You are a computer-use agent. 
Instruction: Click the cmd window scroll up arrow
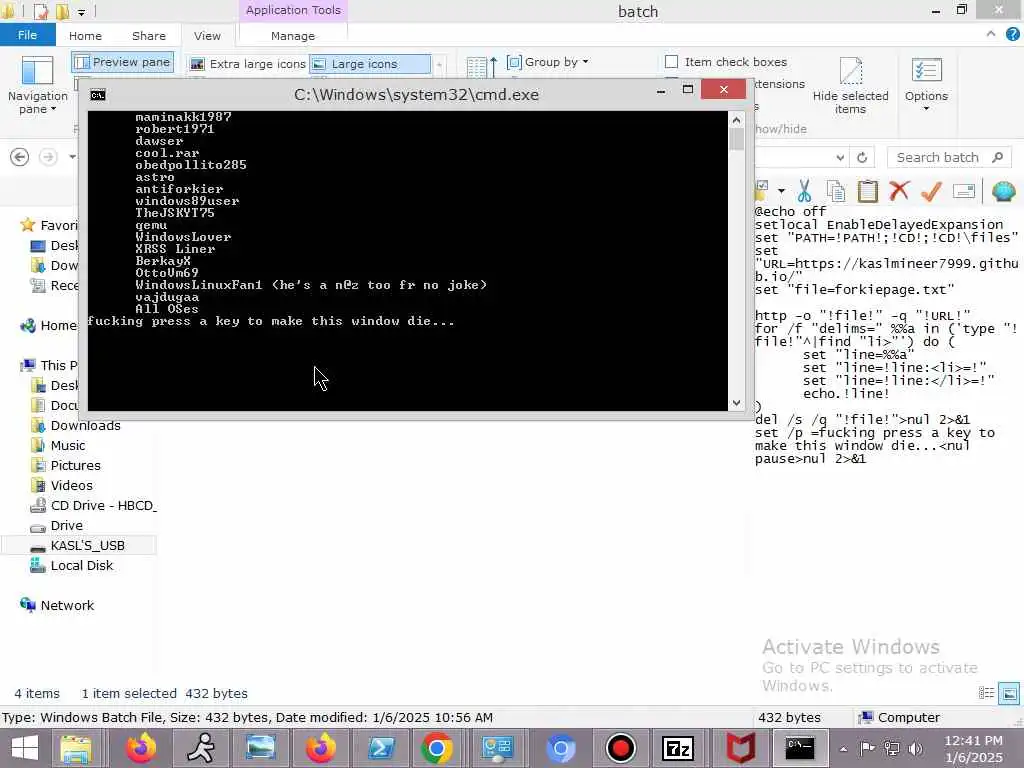[x=737, y=120]
